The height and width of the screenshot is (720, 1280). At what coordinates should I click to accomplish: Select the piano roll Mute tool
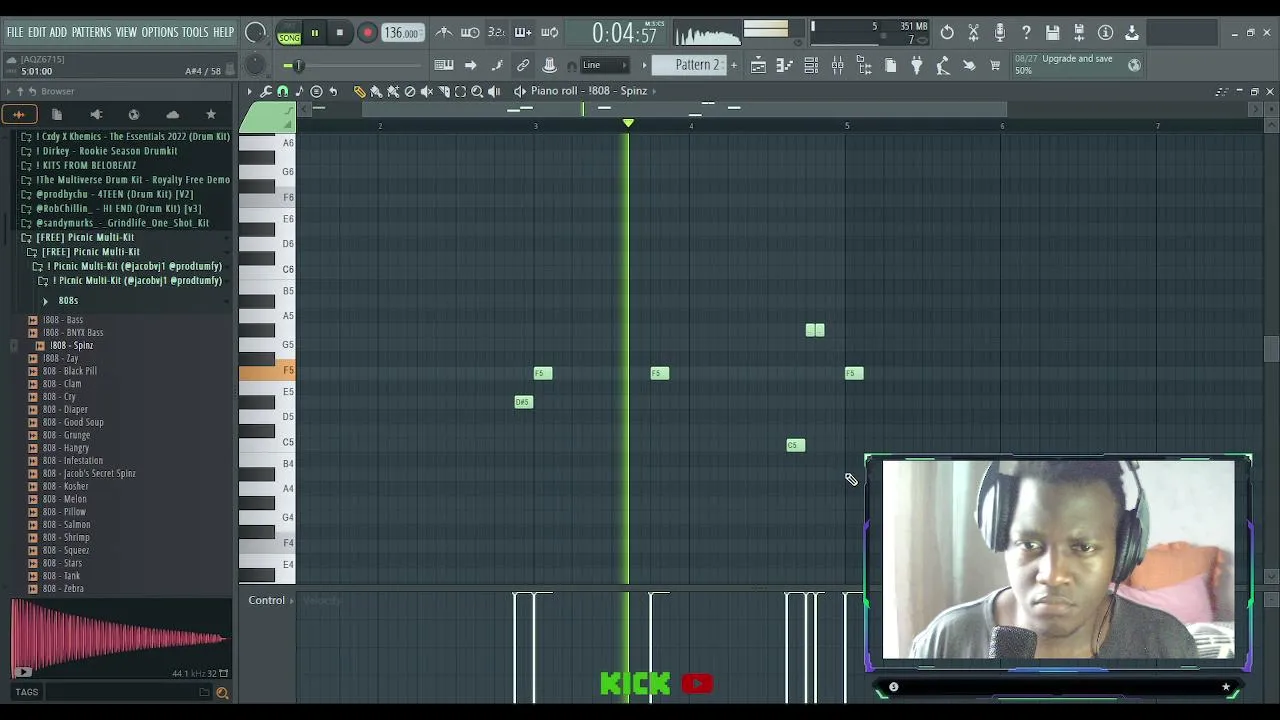coord(427,91)
